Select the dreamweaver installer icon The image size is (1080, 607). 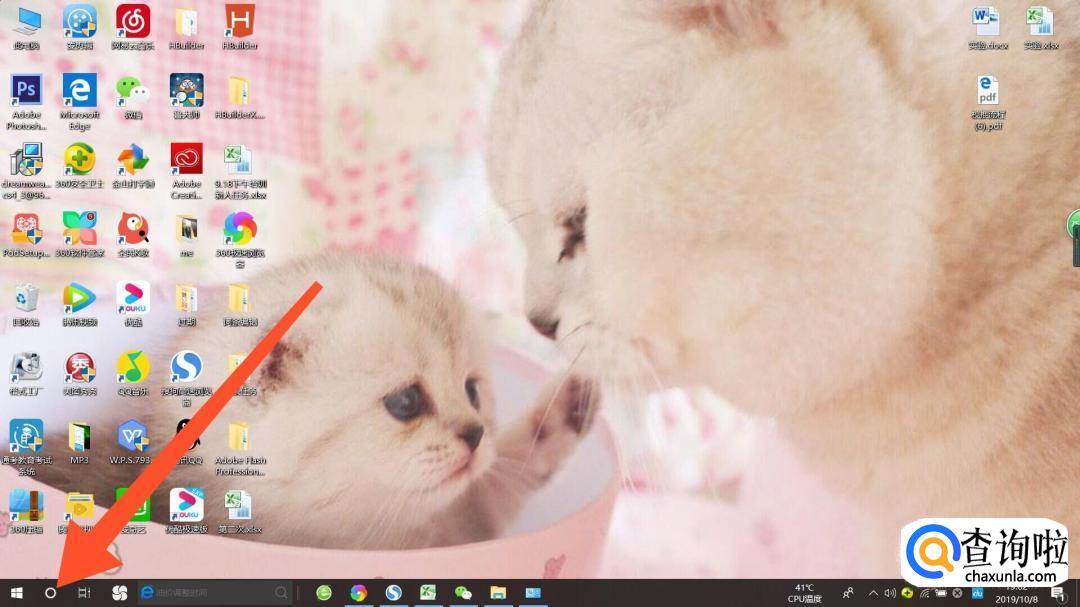[x=26, y=171]
